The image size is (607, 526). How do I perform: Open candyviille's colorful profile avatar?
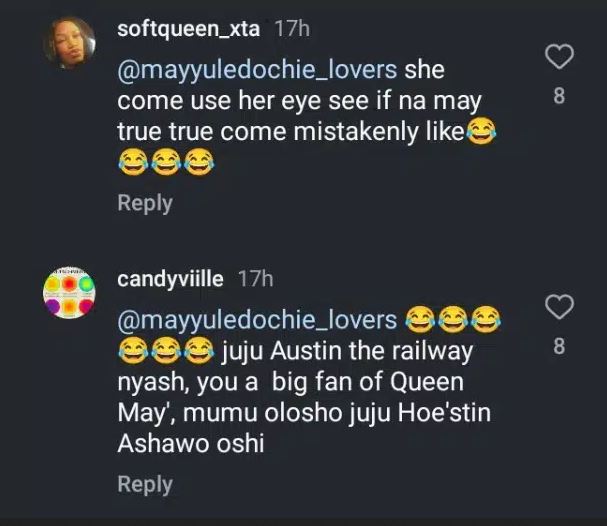[70, 291]
